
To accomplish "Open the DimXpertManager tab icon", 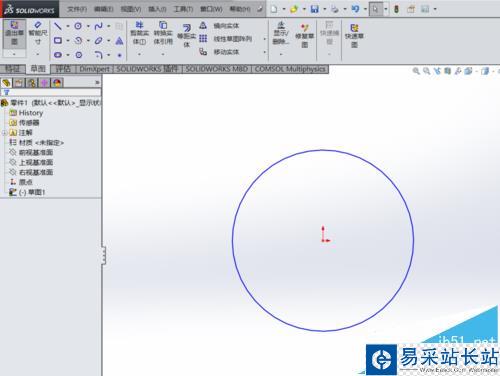I will coord(44,83).
